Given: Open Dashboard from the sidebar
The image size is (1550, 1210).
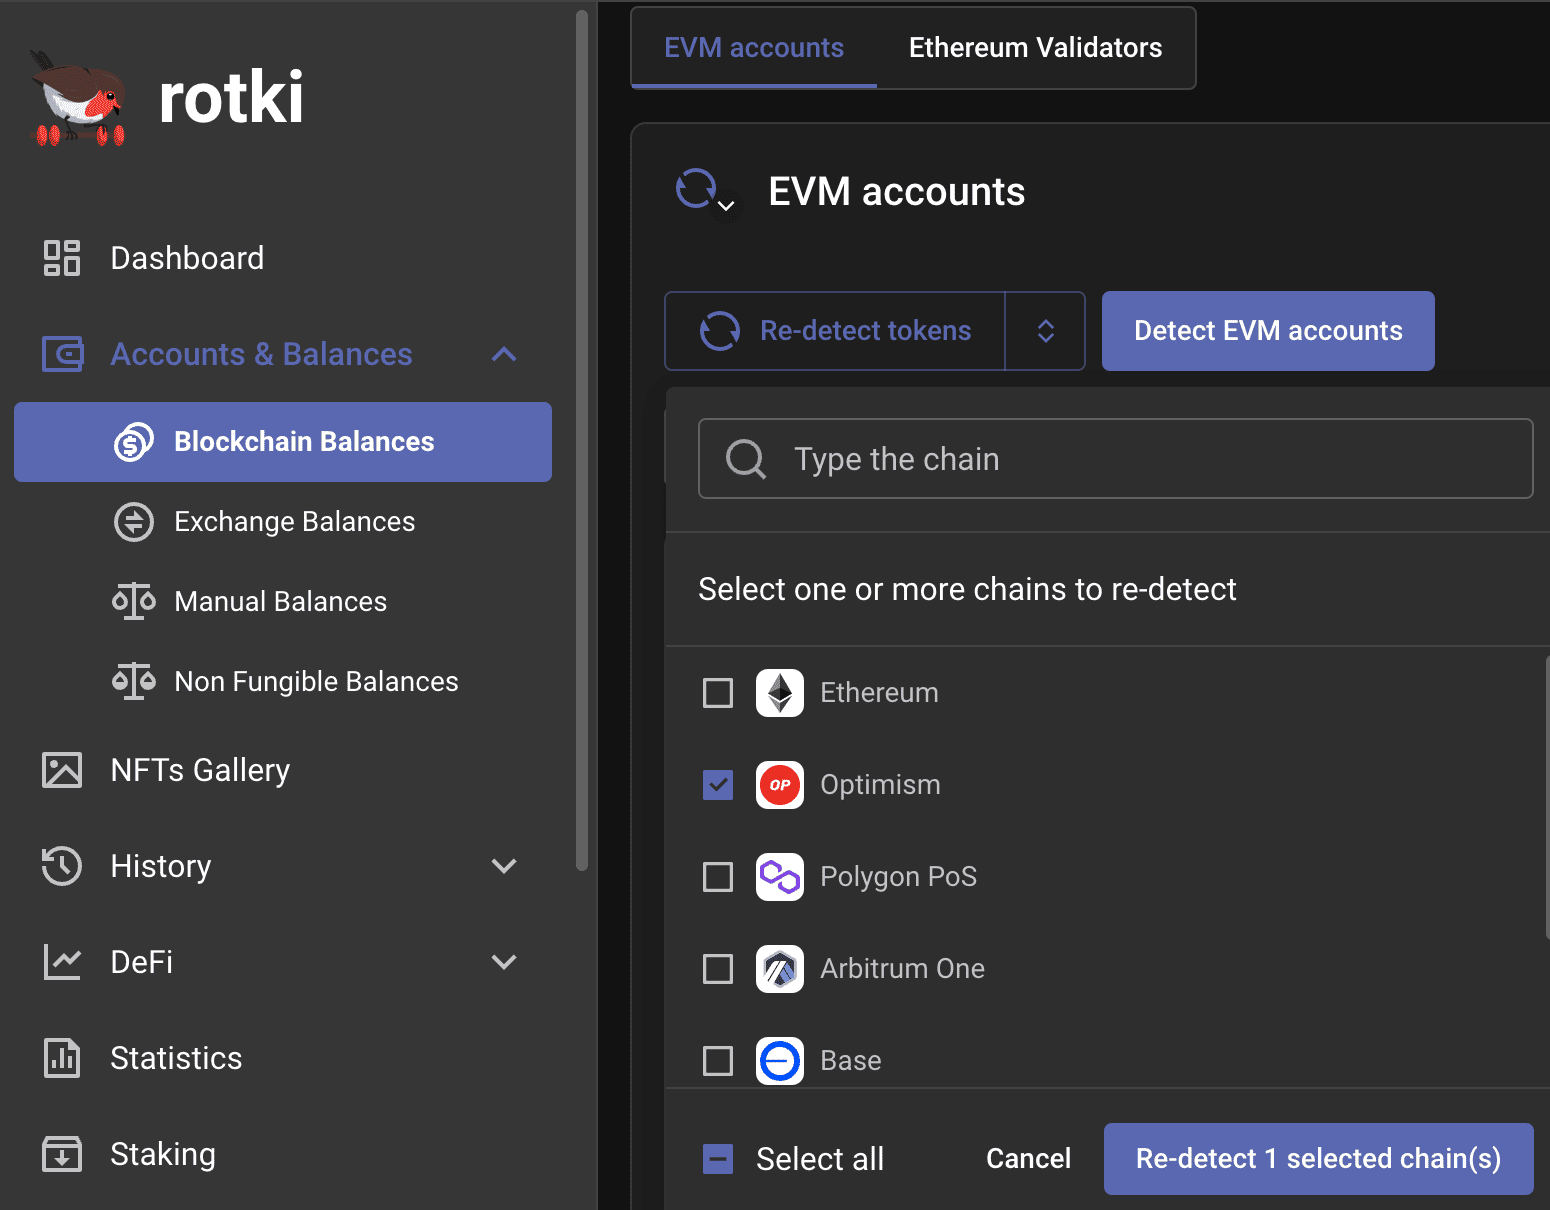Looking at the screenshot, I should [x=283, y=258].
